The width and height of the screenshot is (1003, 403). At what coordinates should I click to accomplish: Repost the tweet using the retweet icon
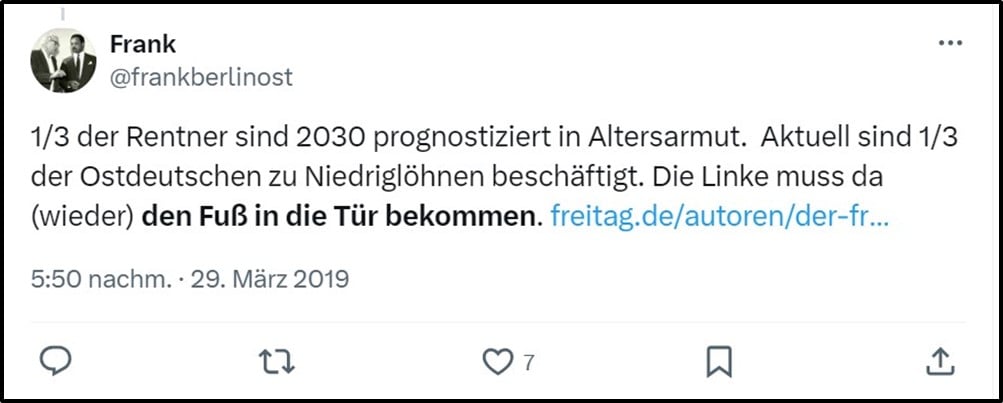coord(272,361)
